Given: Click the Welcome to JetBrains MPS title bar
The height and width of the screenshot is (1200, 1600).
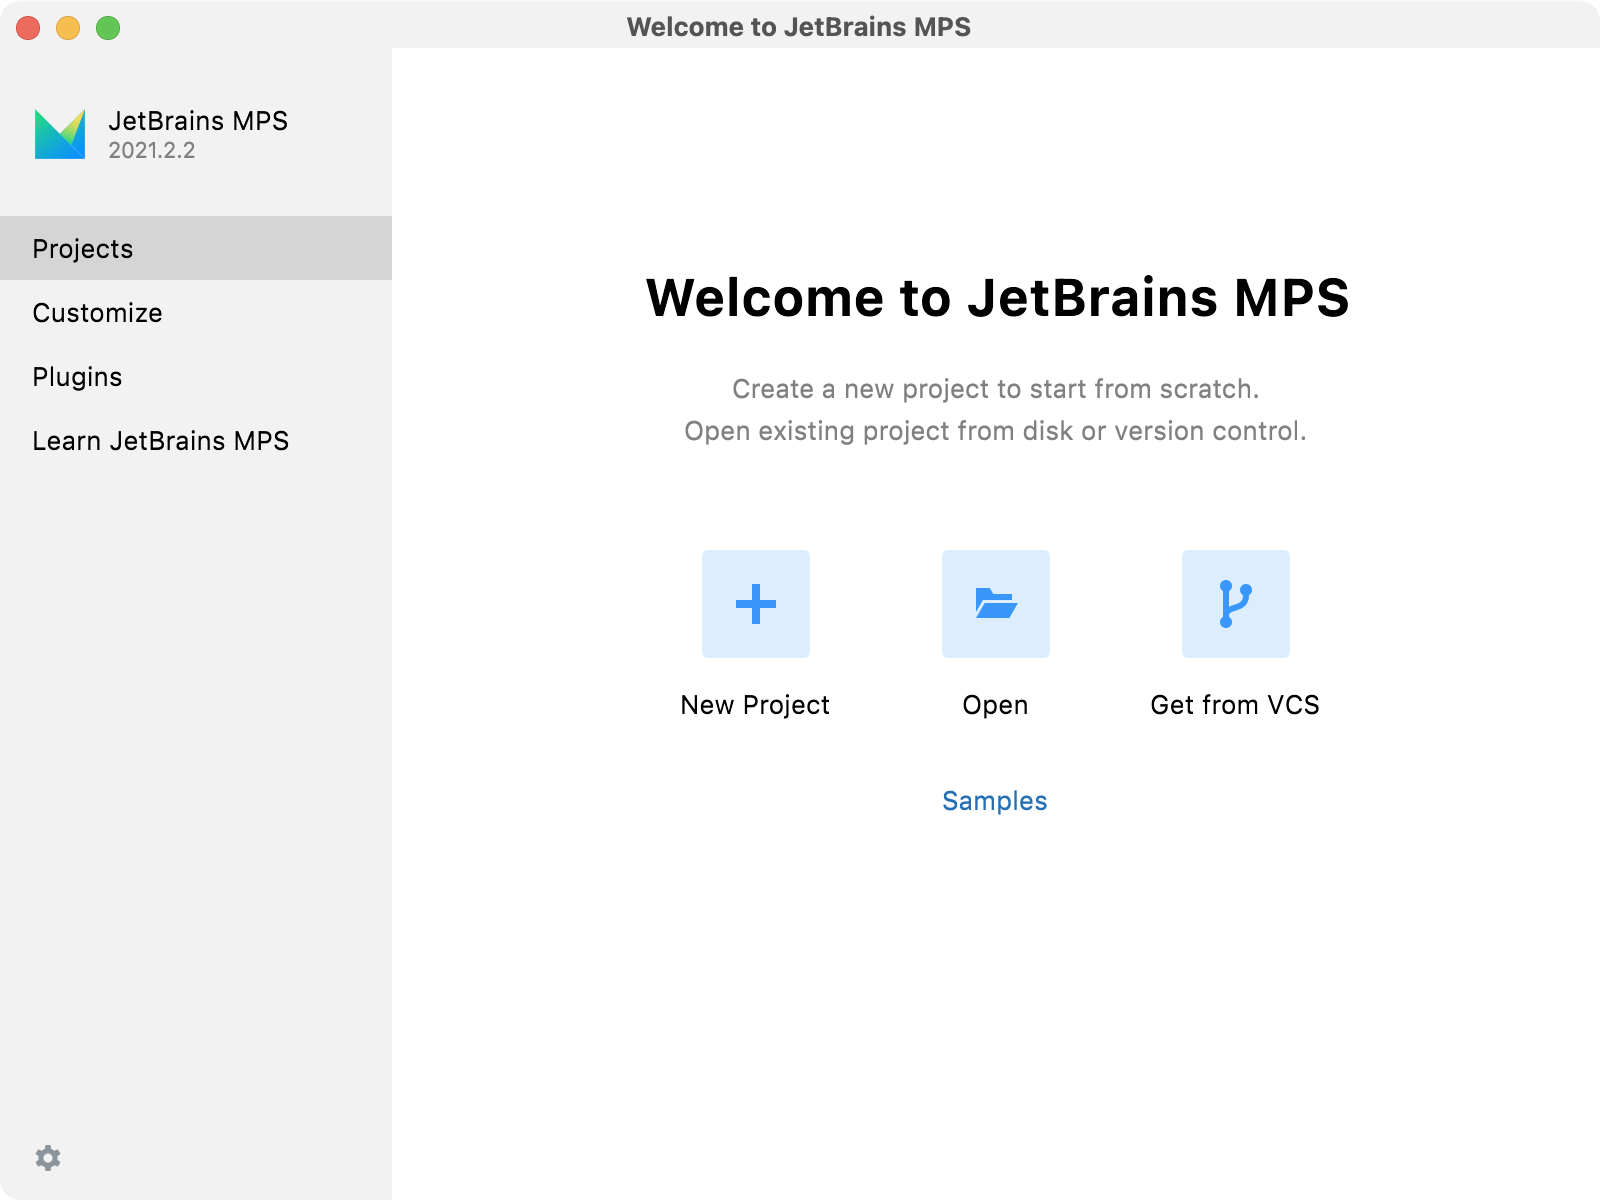Looking at the screenshot, I should 799,27.
